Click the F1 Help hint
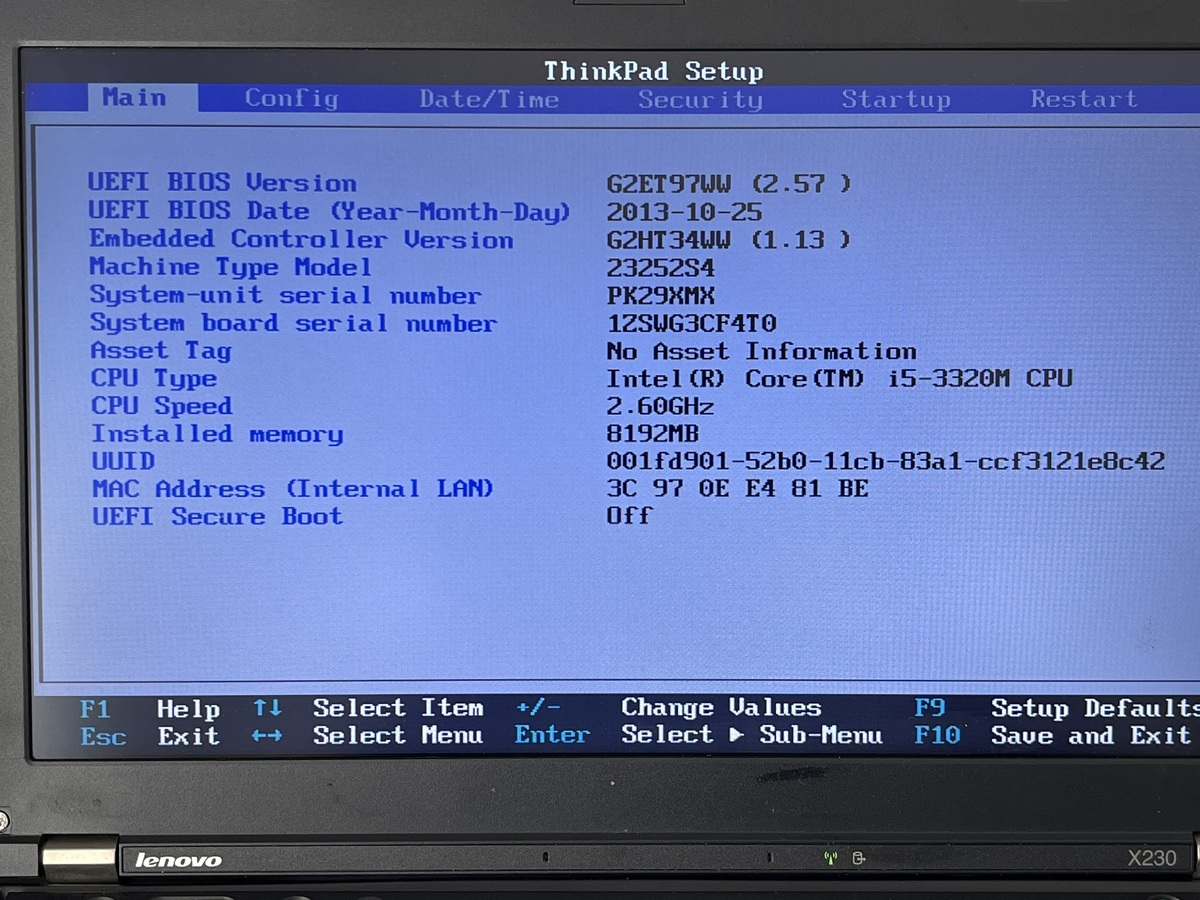Viewport: 1200px width, 900px height. pyautogui.click(x=150, y=709)
